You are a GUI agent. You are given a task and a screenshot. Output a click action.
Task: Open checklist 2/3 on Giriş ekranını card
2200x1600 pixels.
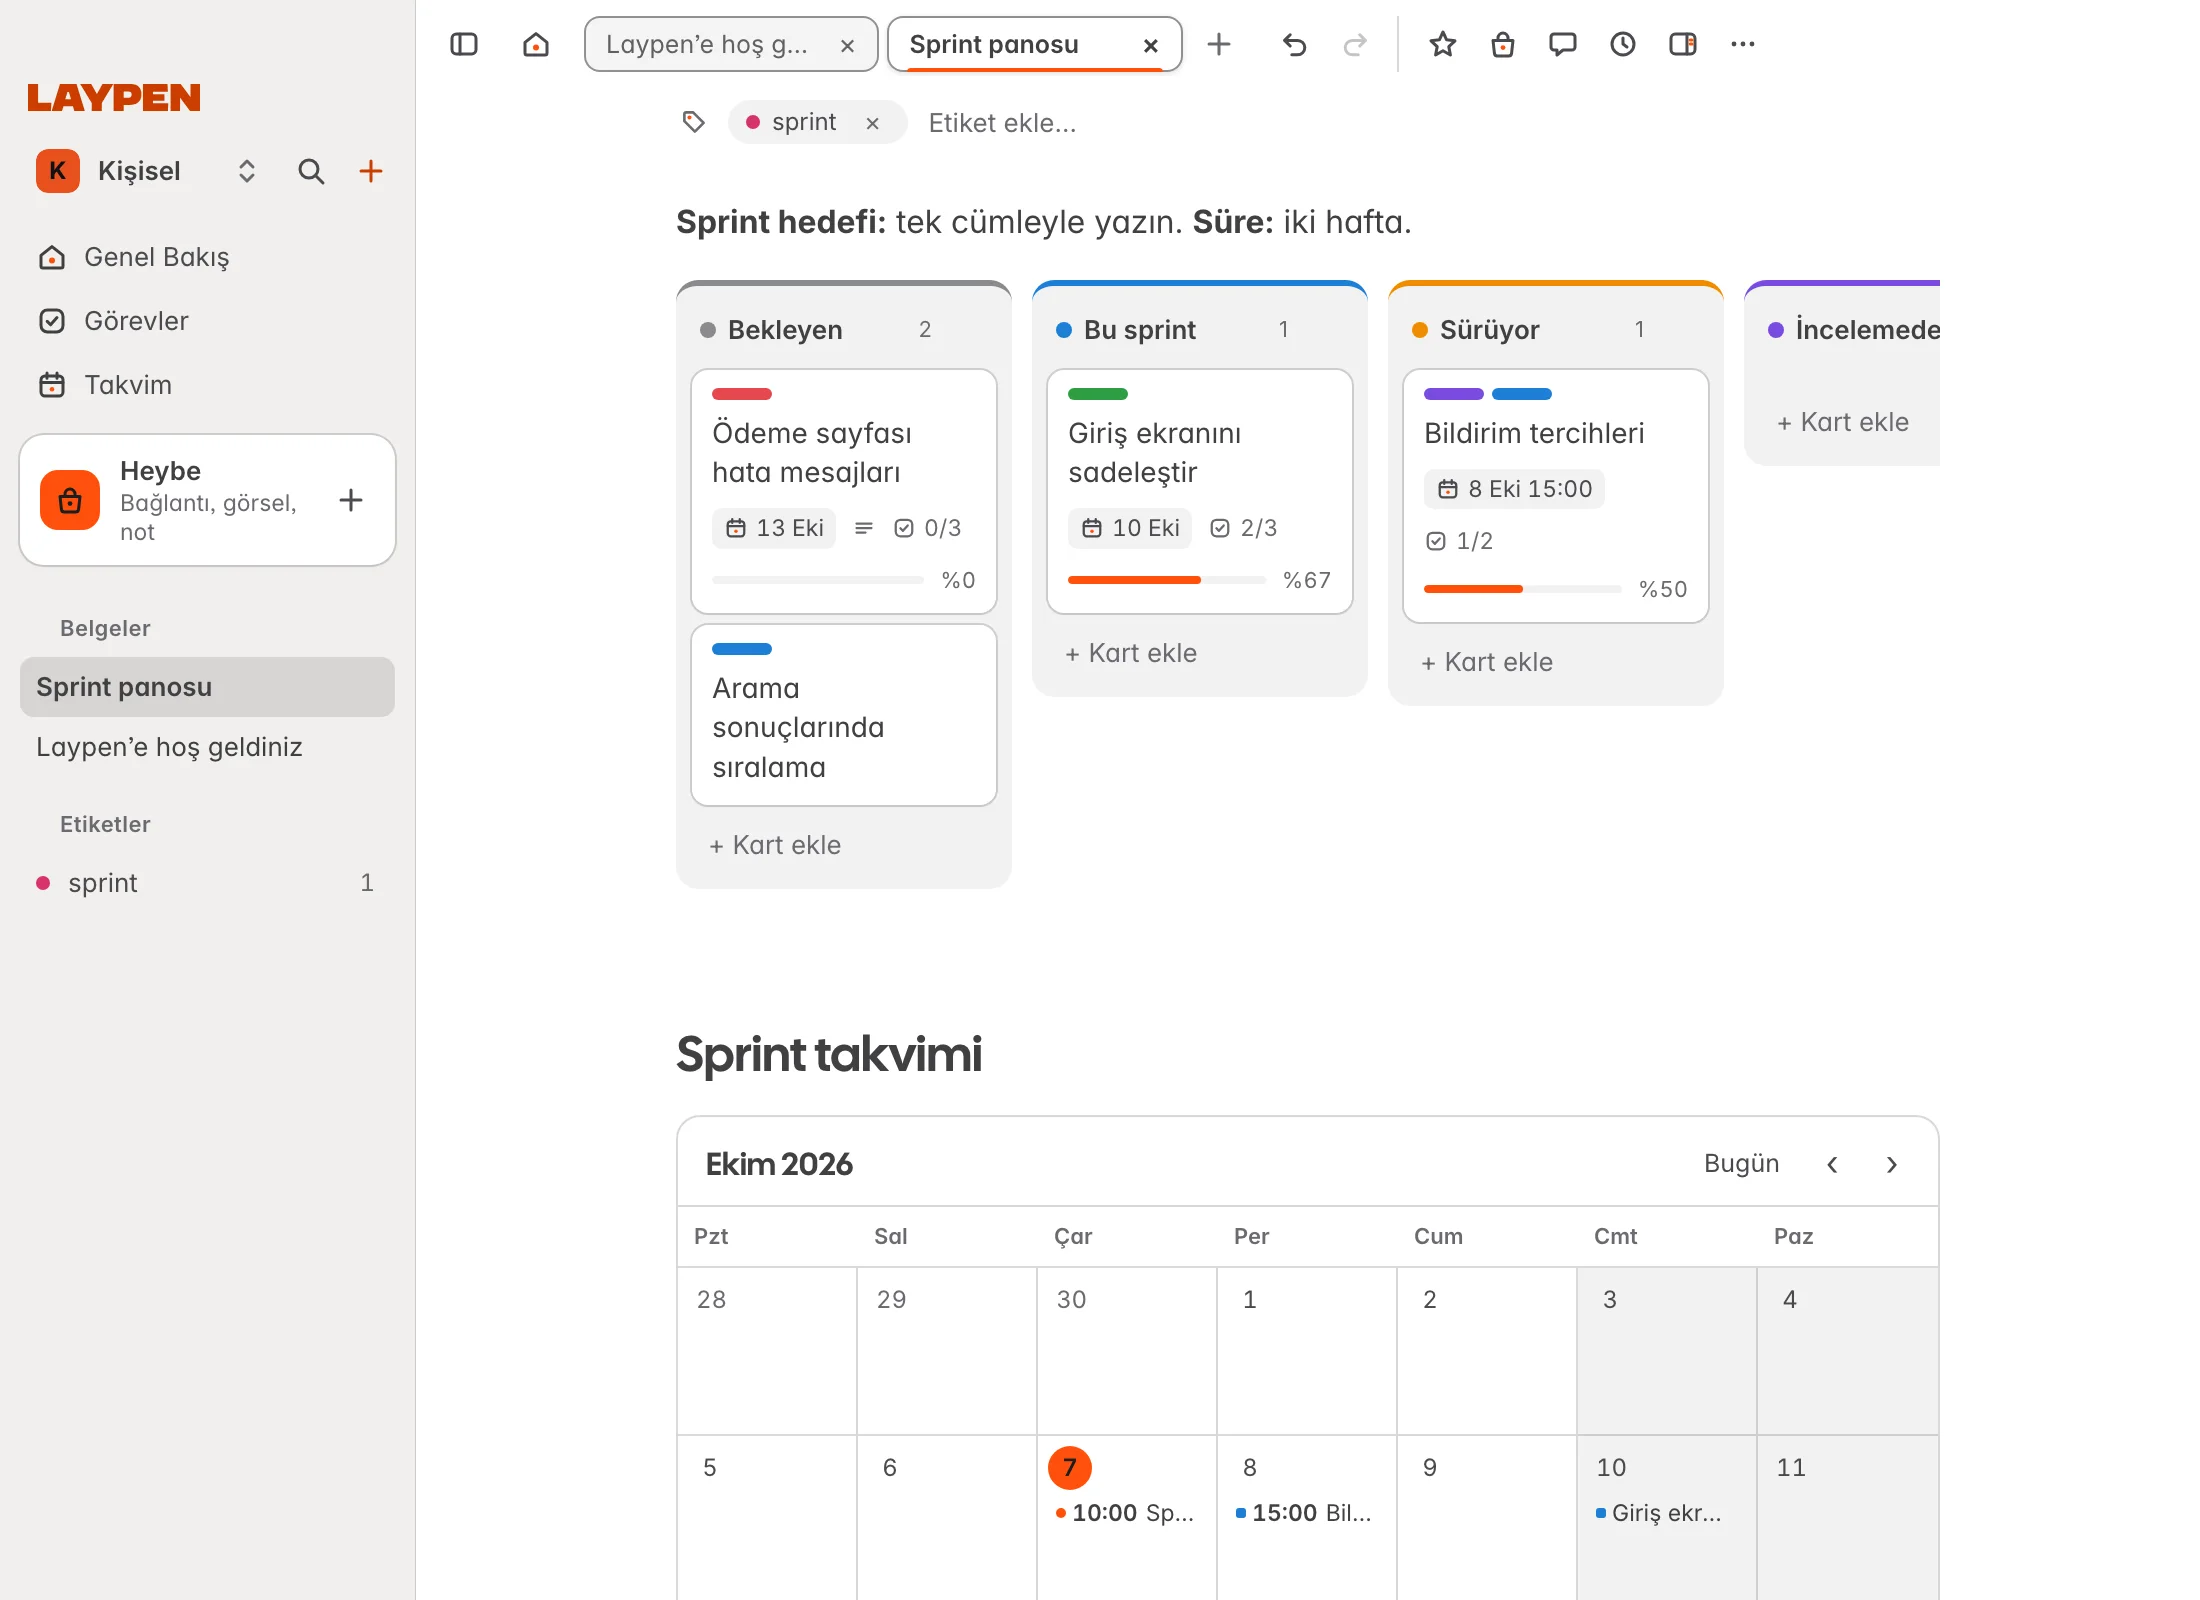pos(1243,528)
